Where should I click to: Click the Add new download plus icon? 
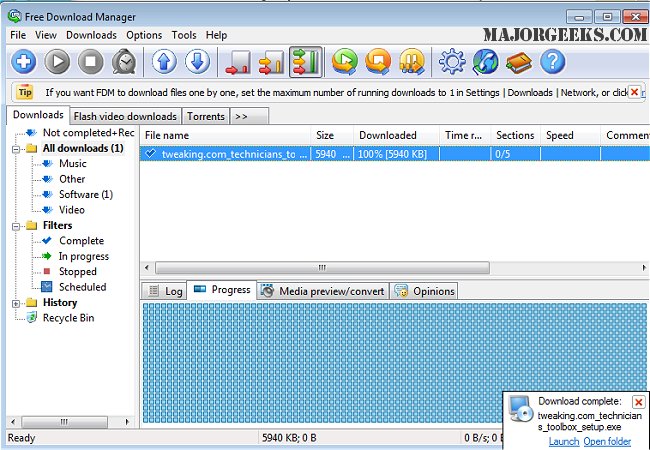(x=24, y=62)
